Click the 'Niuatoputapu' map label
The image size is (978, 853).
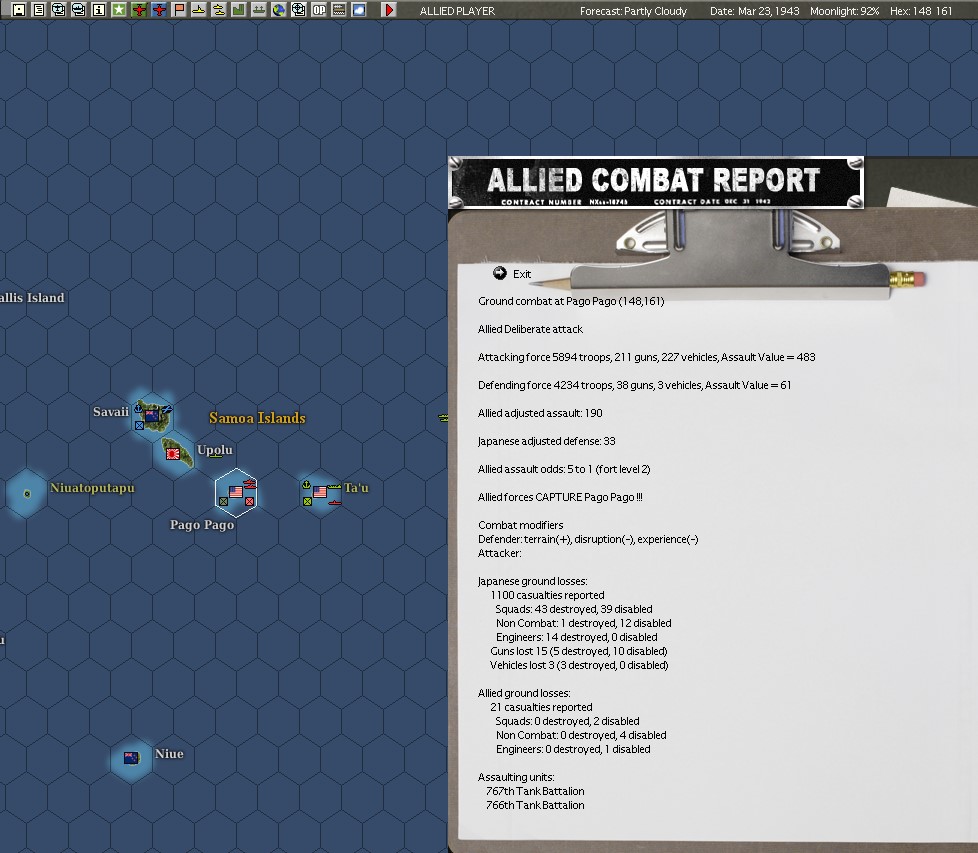point(92,488)
